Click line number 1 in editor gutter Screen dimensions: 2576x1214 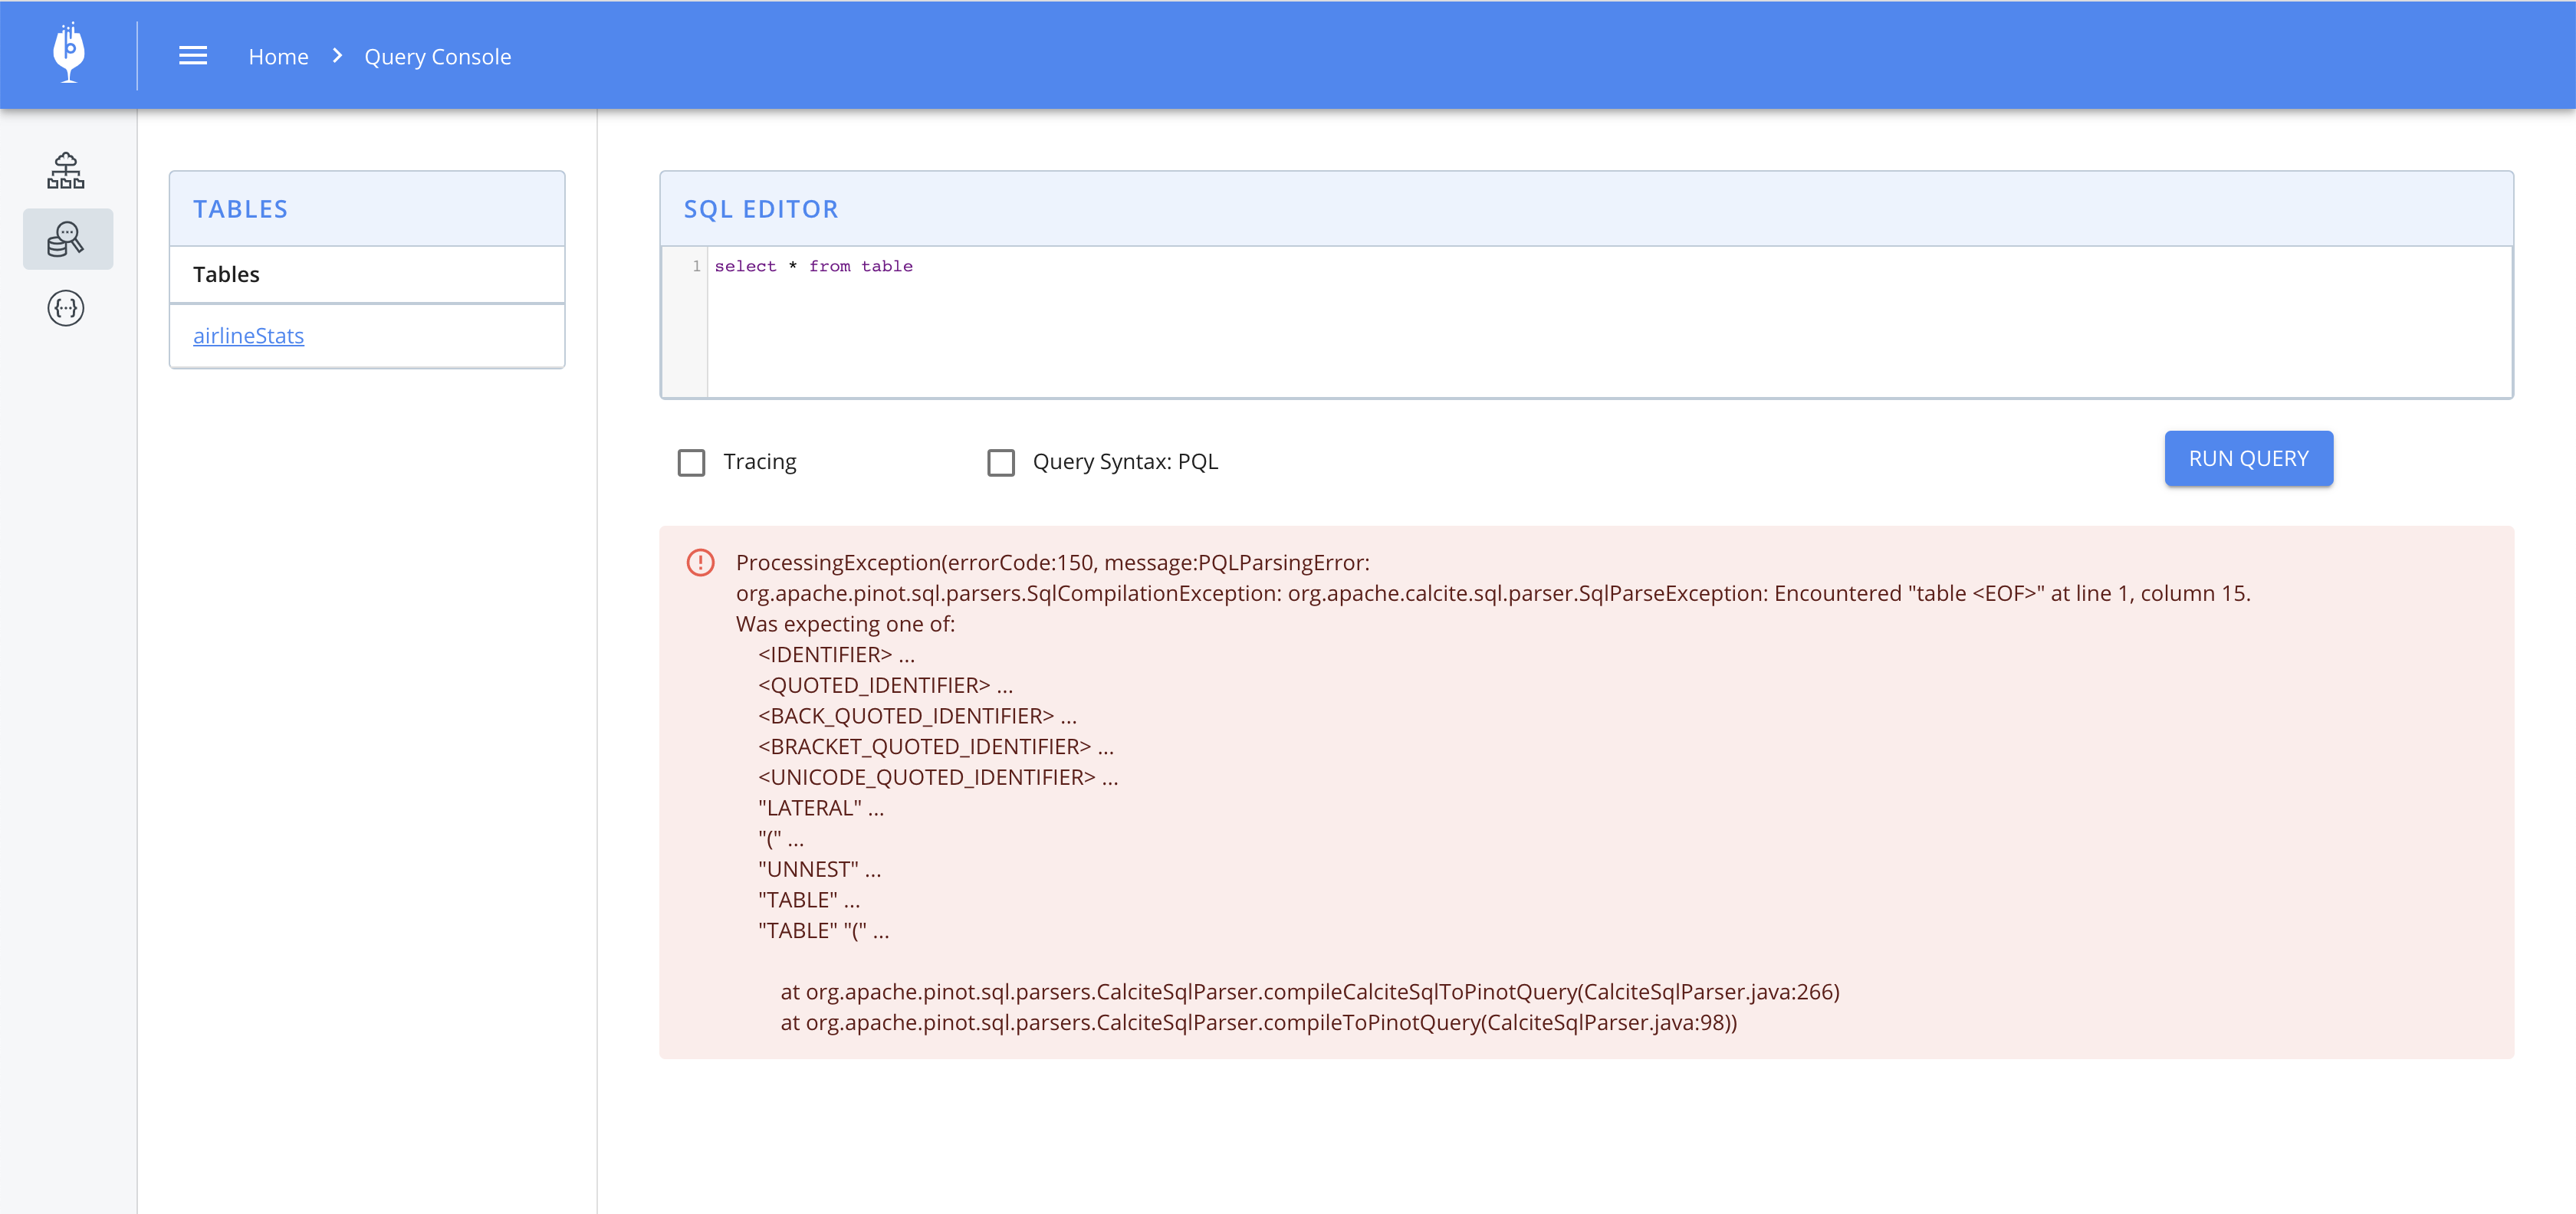(x=696, y=266)
